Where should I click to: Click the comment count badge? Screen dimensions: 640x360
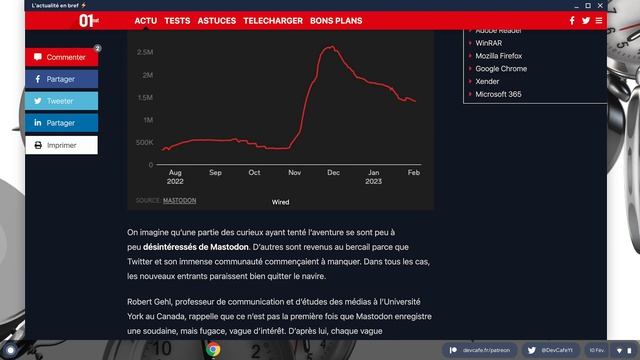coord(98,48)
